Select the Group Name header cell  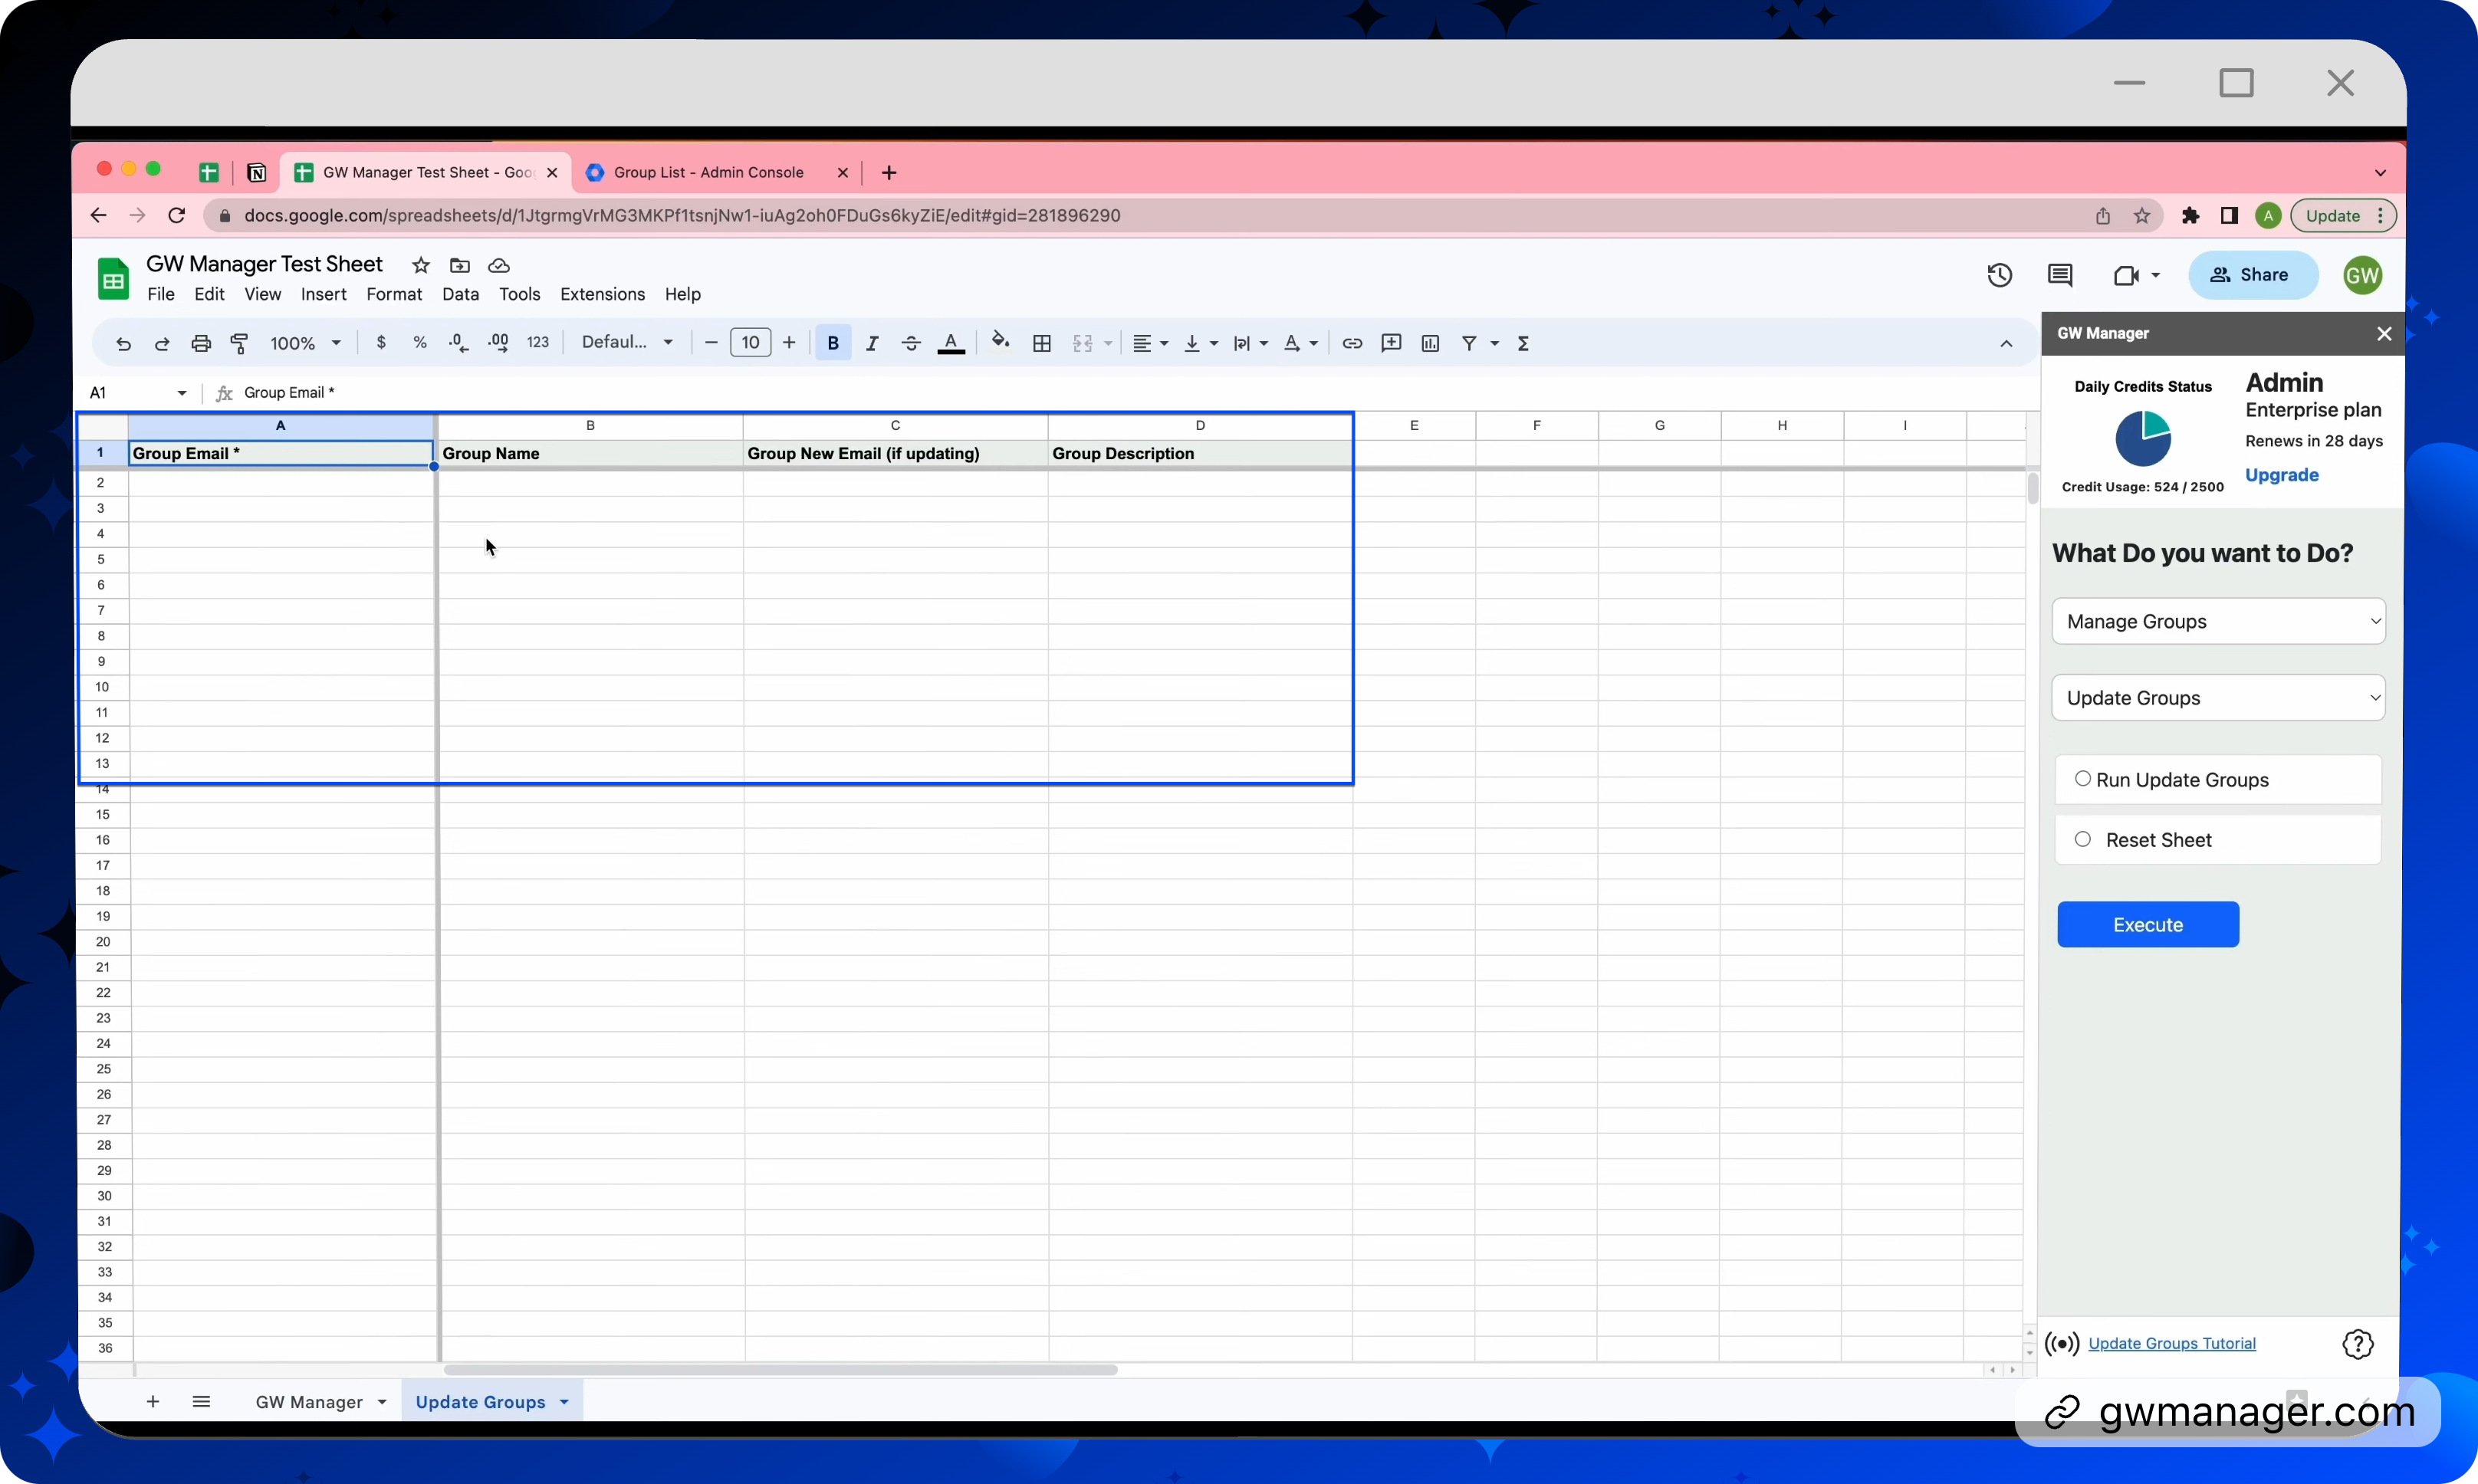coord(590,453)
